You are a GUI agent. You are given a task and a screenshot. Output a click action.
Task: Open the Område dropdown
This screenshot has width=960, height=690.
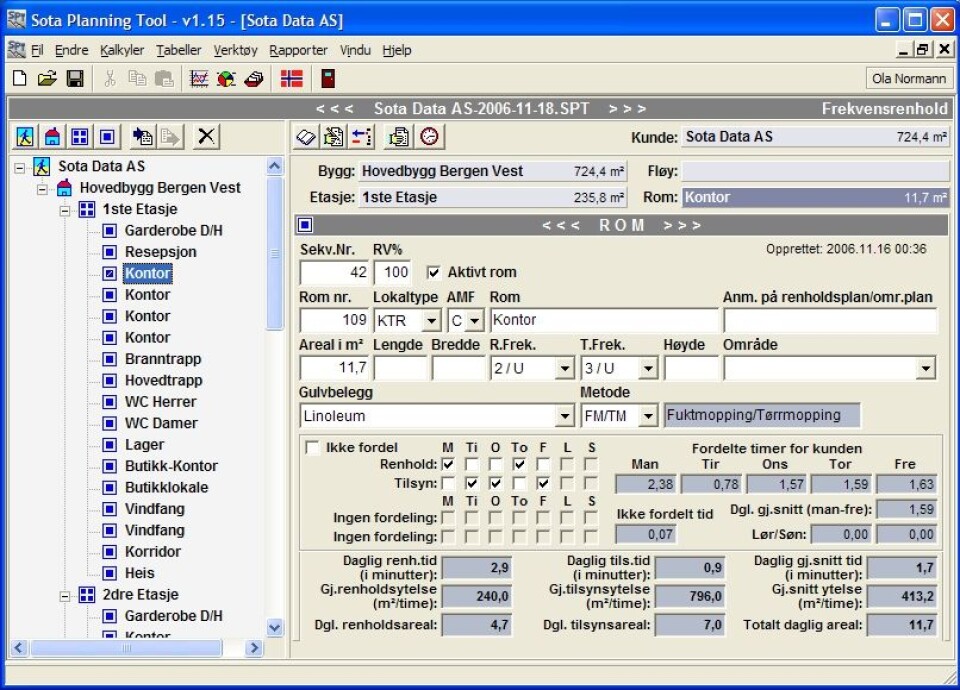pyautogui.click(x=926, y=369)
